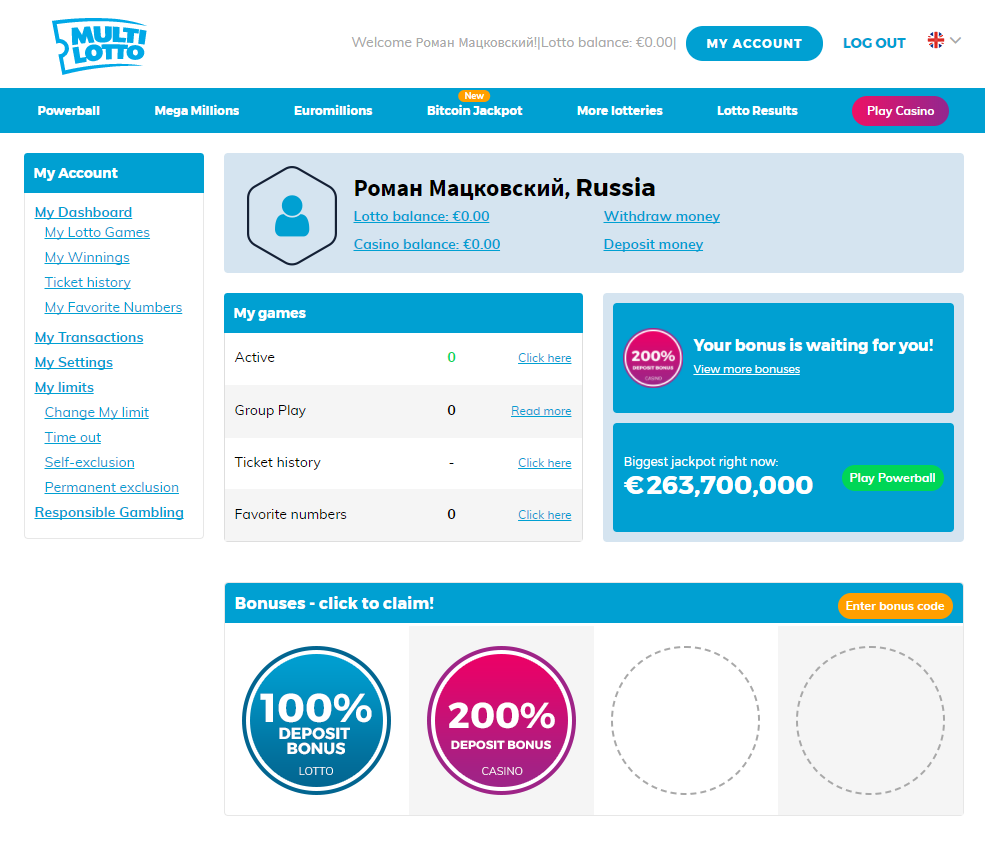Open Change My limit link
The height and width of the screenshot is (854, 985).
96,412
